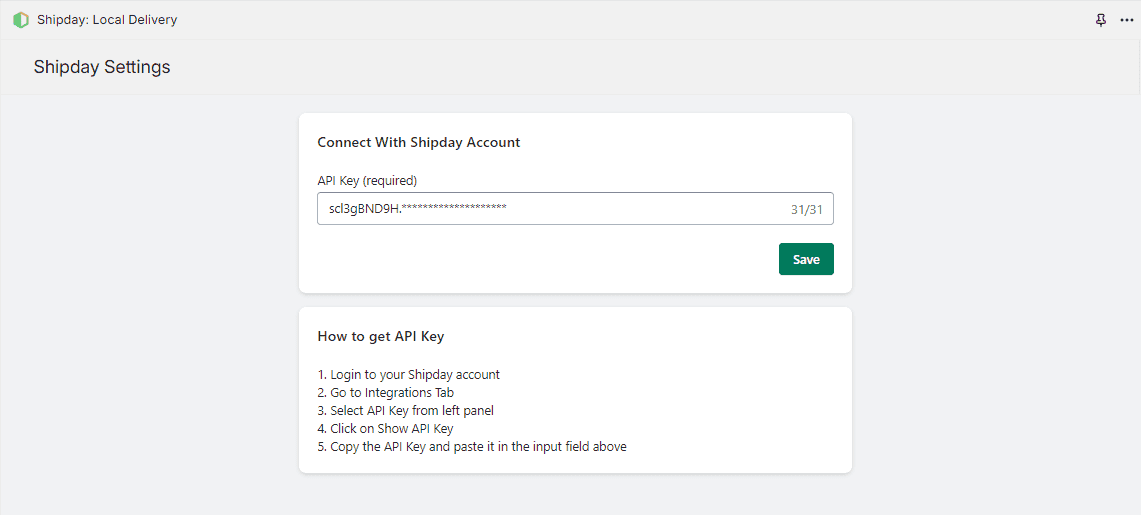Image resolution: width=1141 pixels, height=515 pixels.
Task: Click step 3 'Select API Key from left panel'
Action: pos(405,411)
